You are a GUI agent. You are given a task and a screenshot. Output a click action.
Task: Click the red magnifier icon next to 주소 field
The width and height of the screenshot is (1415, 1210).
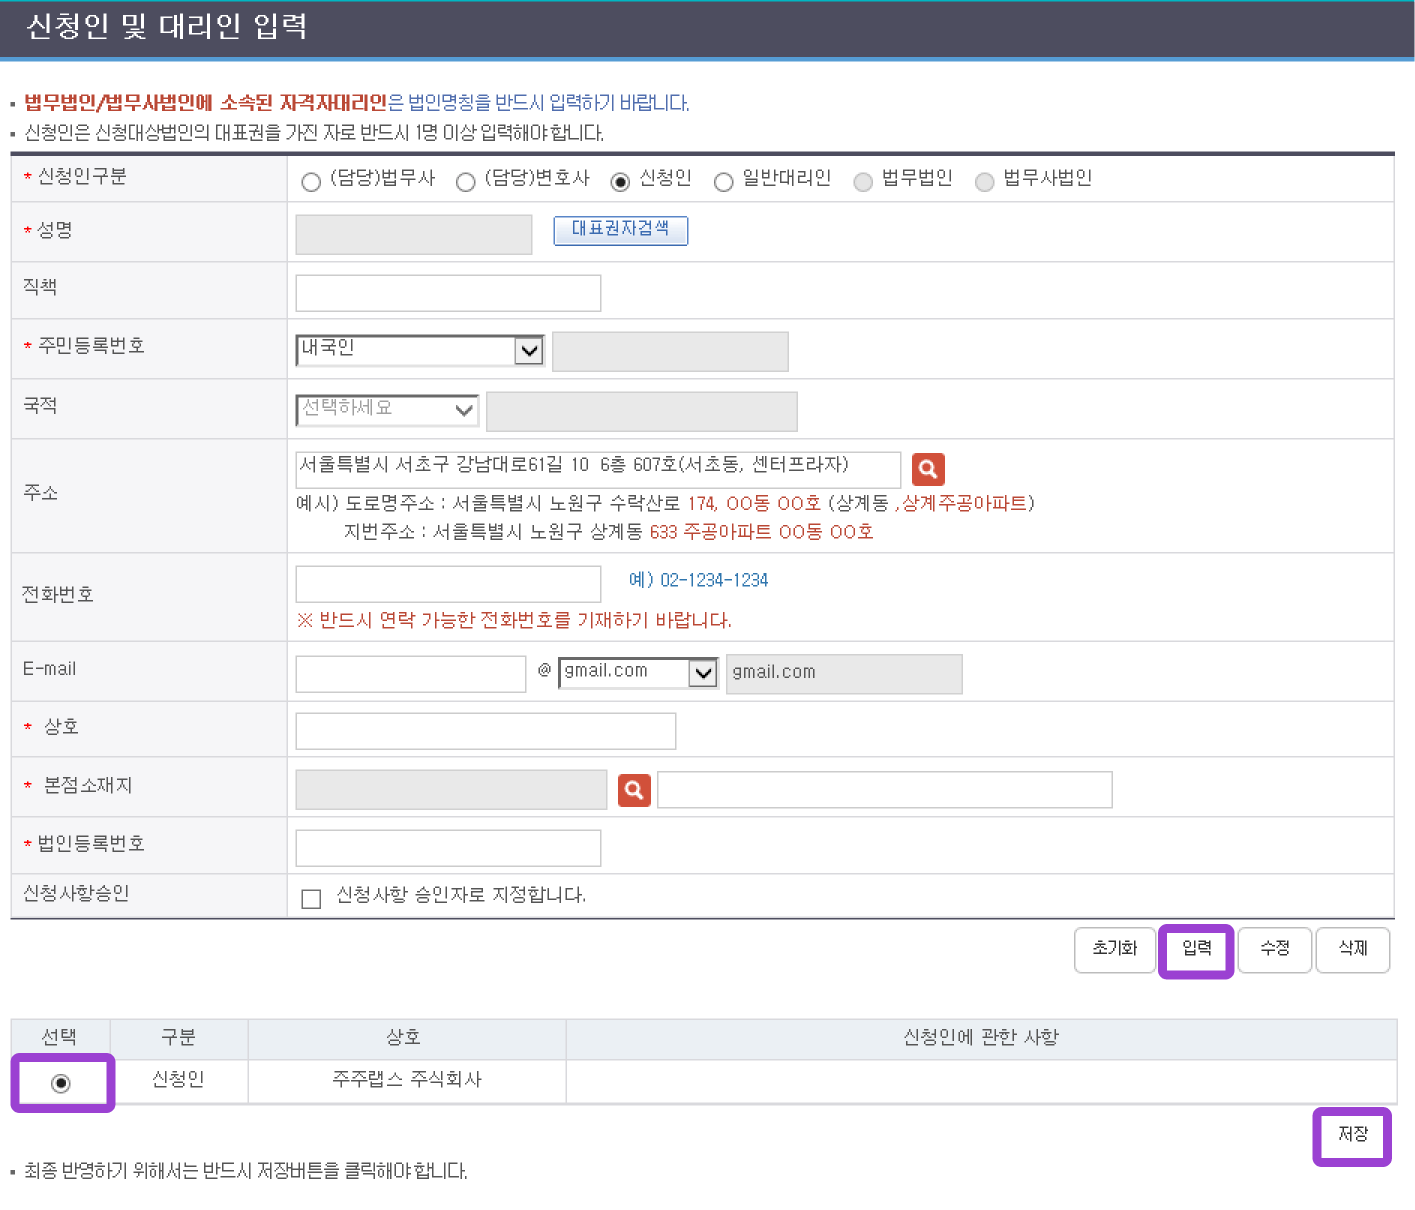(927, 468)
